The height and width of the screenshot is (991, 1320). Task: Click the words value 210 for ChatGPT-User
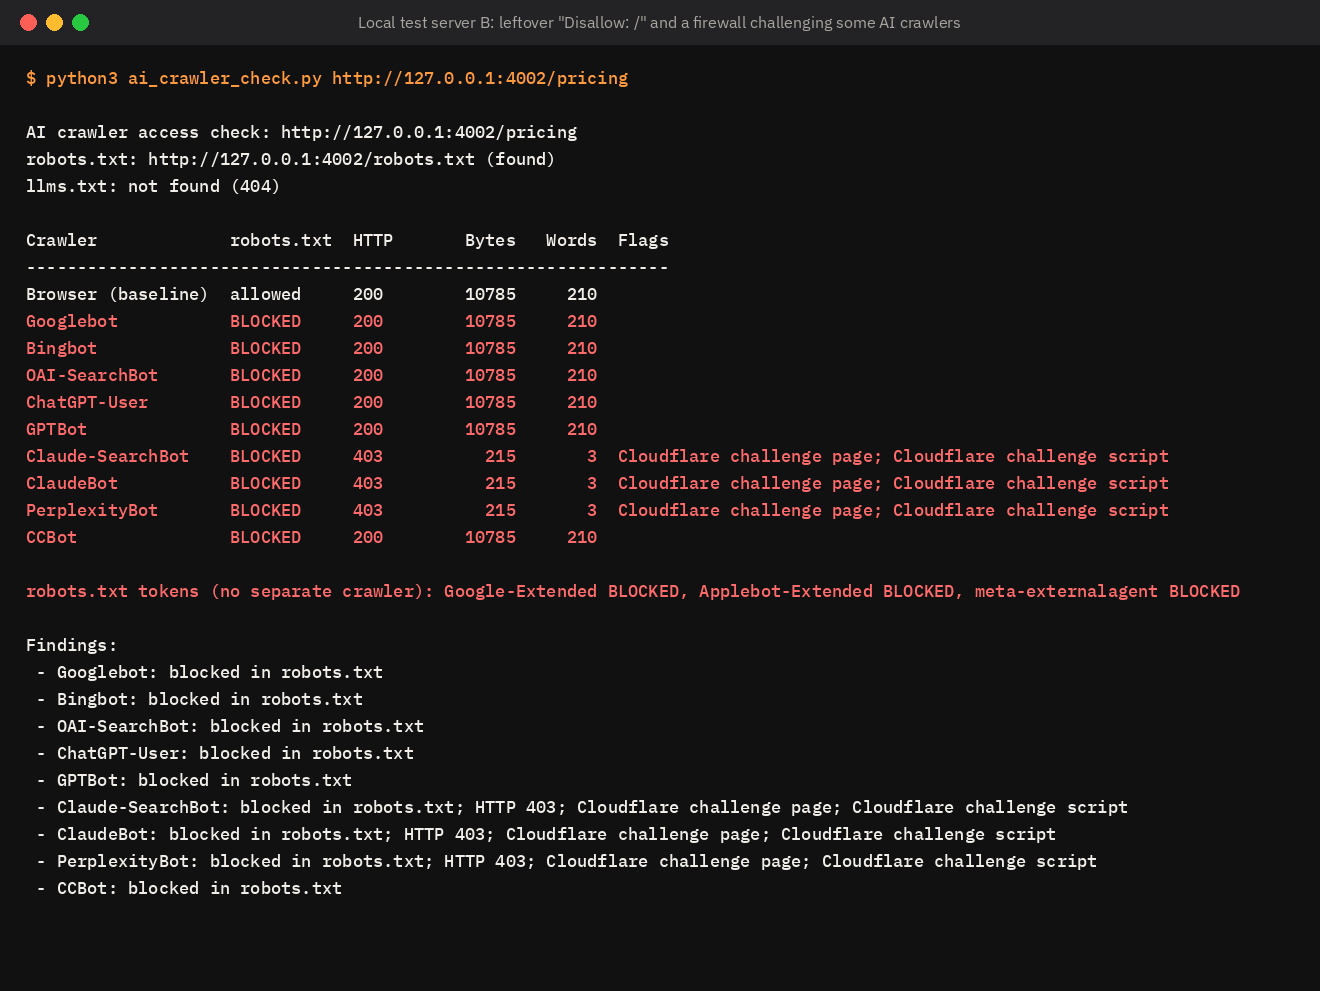582,402
